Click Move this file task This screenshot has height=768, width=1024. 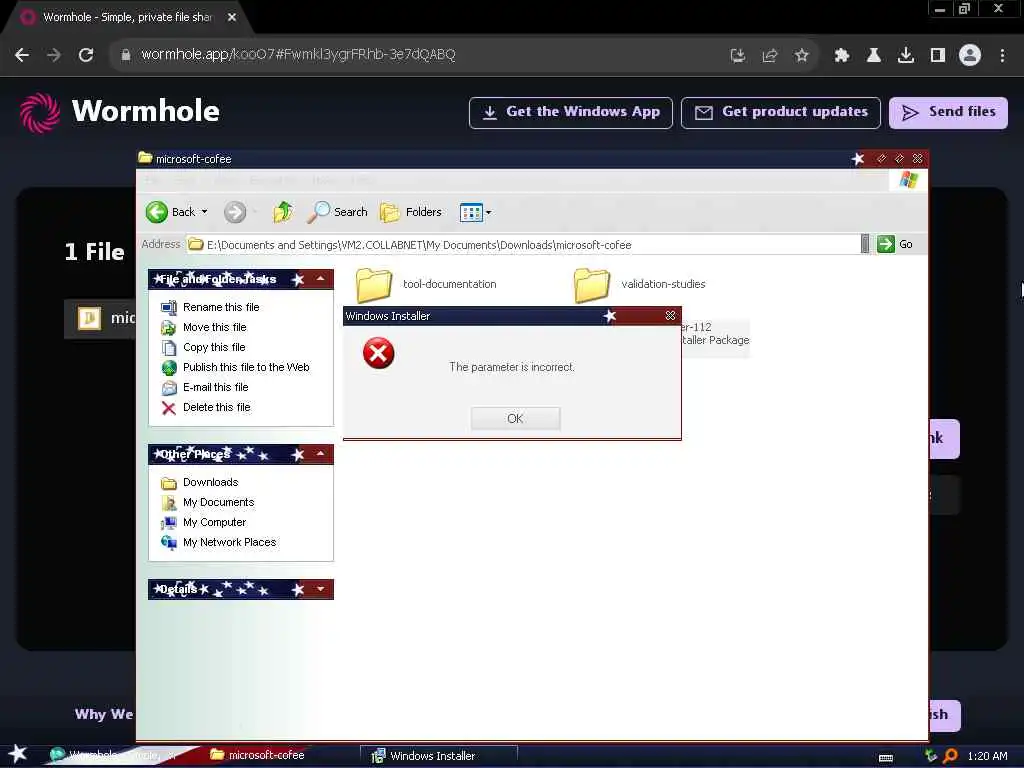click(x=204, y=327)
